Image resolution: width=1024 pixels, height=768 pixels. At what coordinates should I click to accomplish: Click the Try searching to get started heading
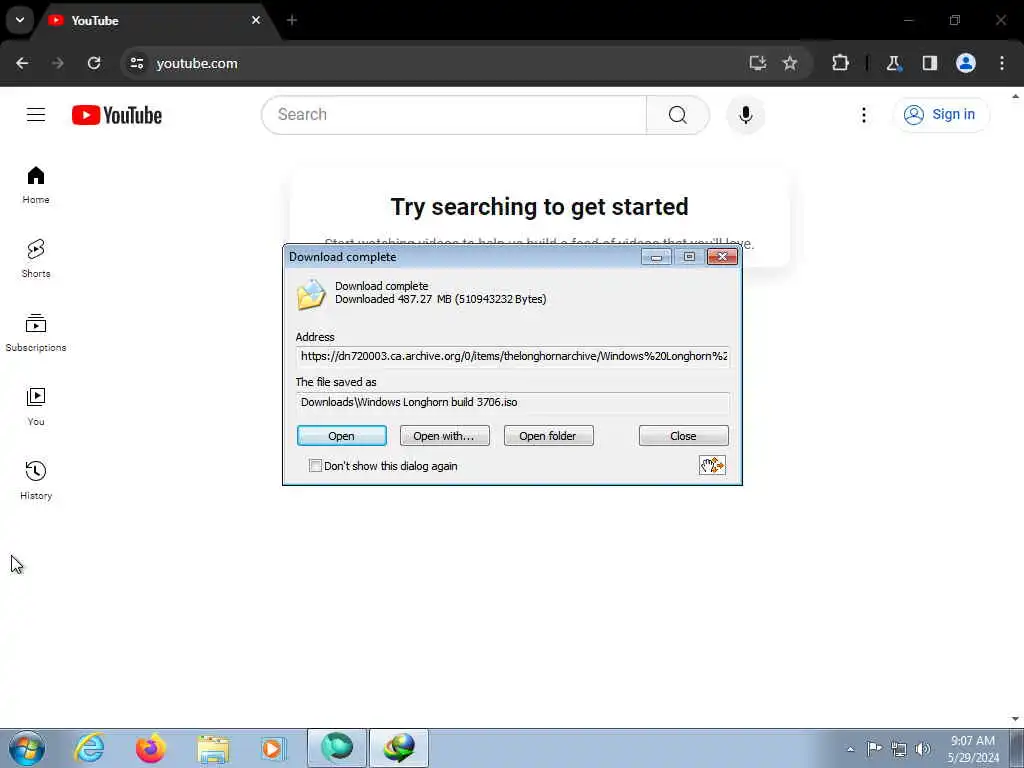click(539, 207)
